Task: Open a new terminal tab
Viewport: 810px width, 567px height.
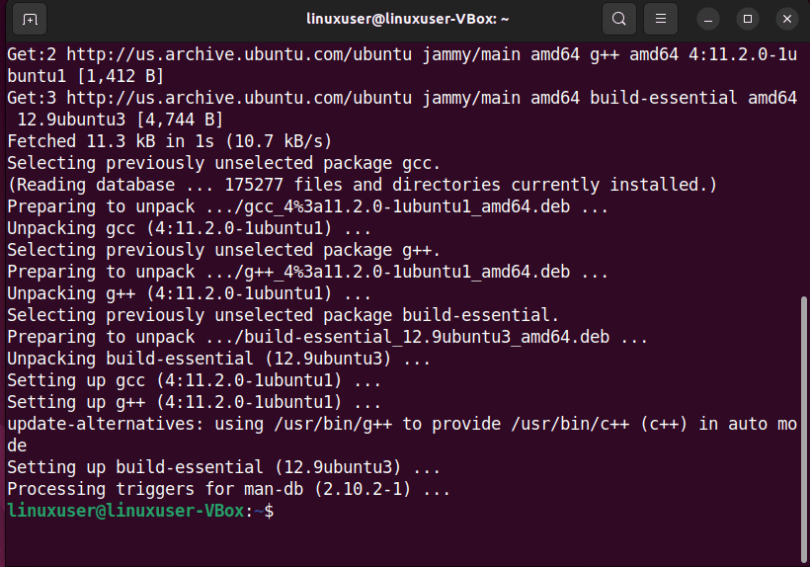Action: (29, 20)
